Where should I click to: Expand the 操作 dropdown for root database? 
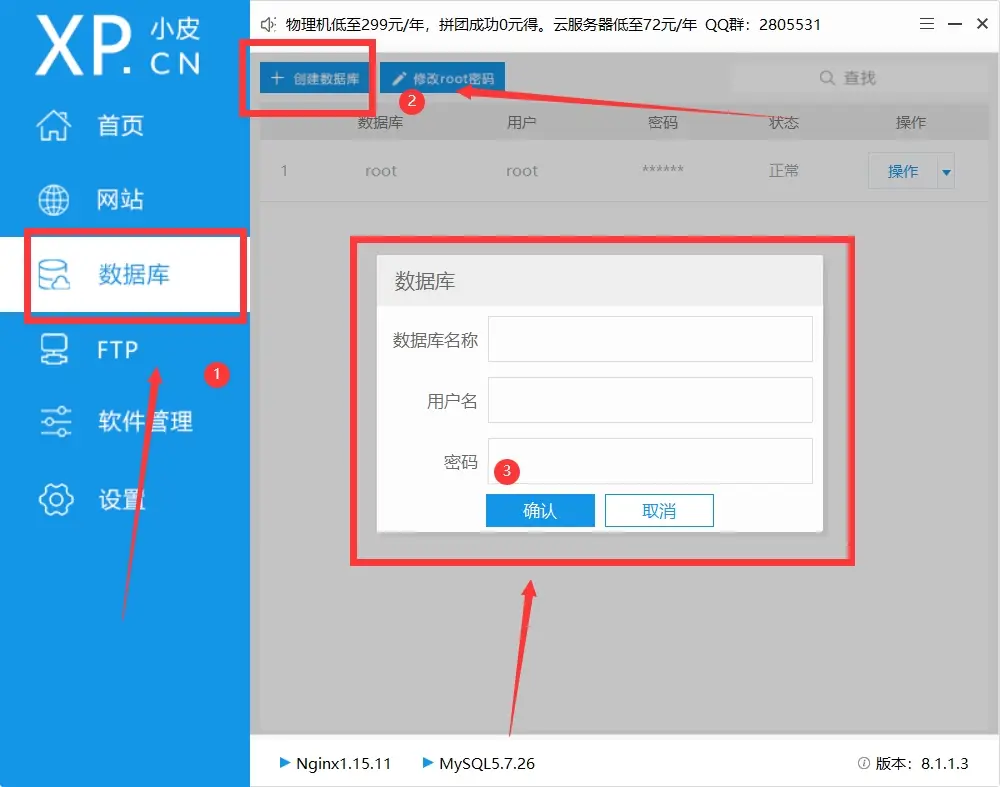[945, 170]
